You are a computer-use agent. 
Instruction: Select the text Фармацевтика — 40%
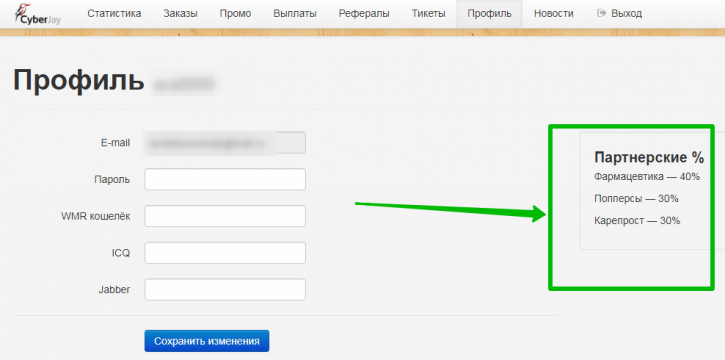(647, 177)
